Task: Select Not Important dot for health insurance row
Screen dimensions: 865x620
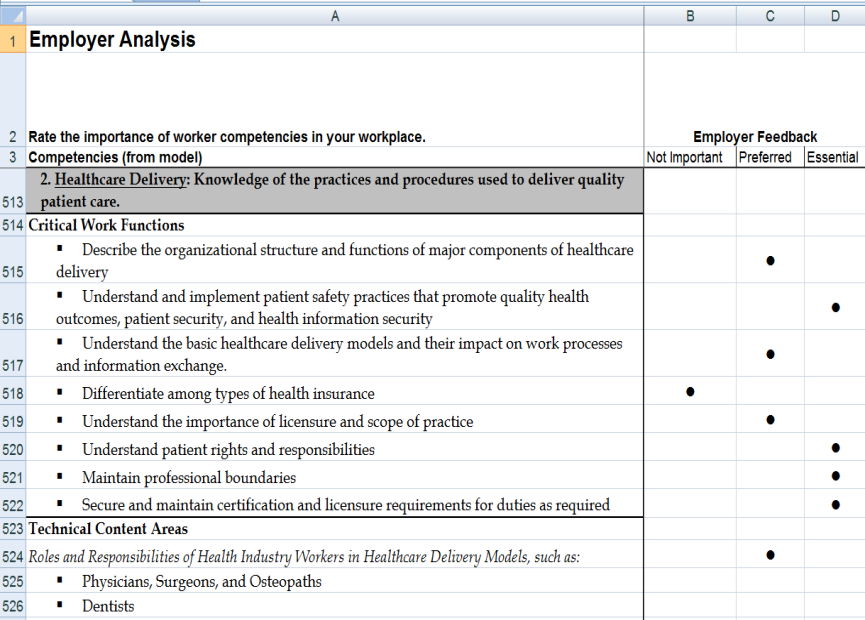Action: coord(690,392)
